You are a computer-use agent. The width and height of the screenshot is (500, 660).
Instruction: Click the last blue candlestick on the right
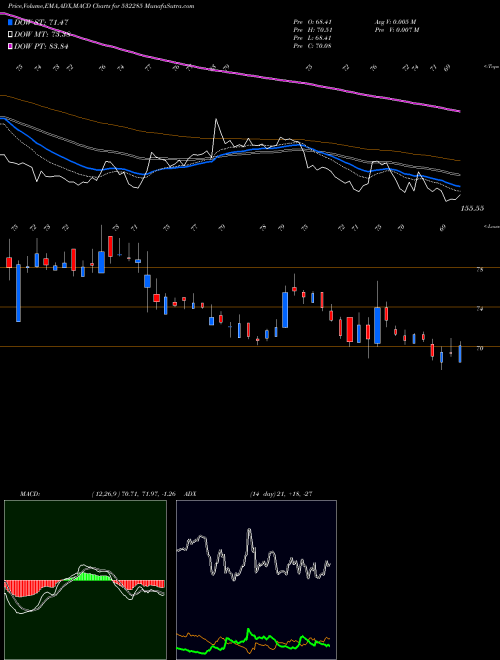[460, 354]
